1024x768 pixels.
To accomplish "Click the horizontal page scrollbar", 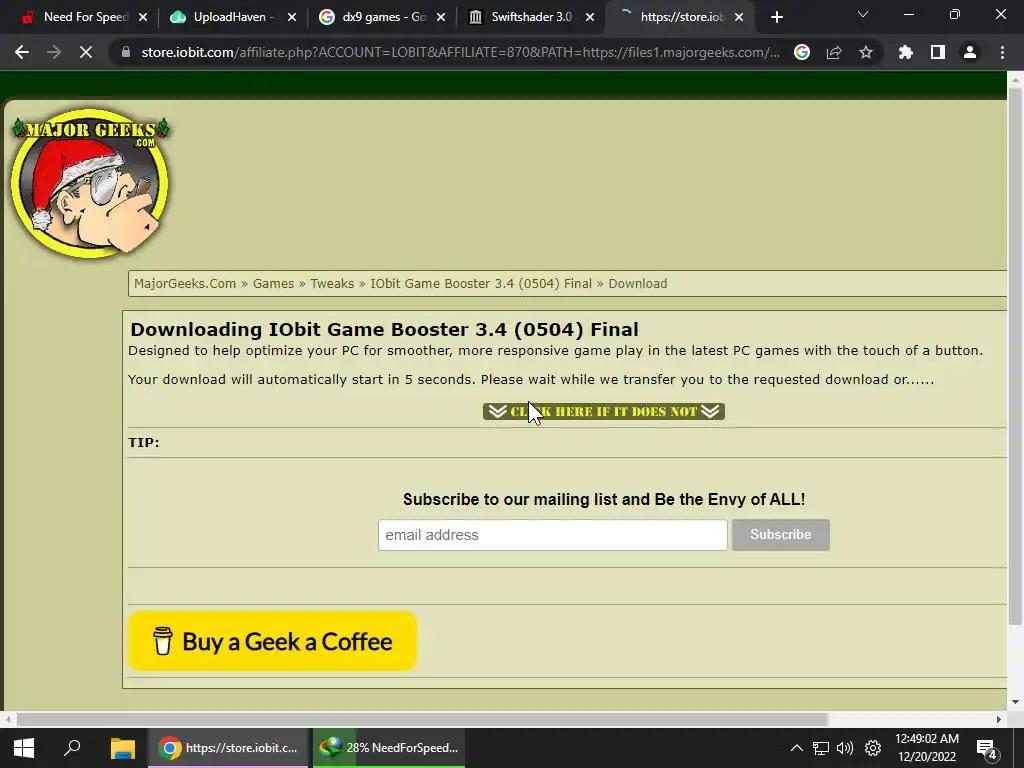I will click(422, 719).
